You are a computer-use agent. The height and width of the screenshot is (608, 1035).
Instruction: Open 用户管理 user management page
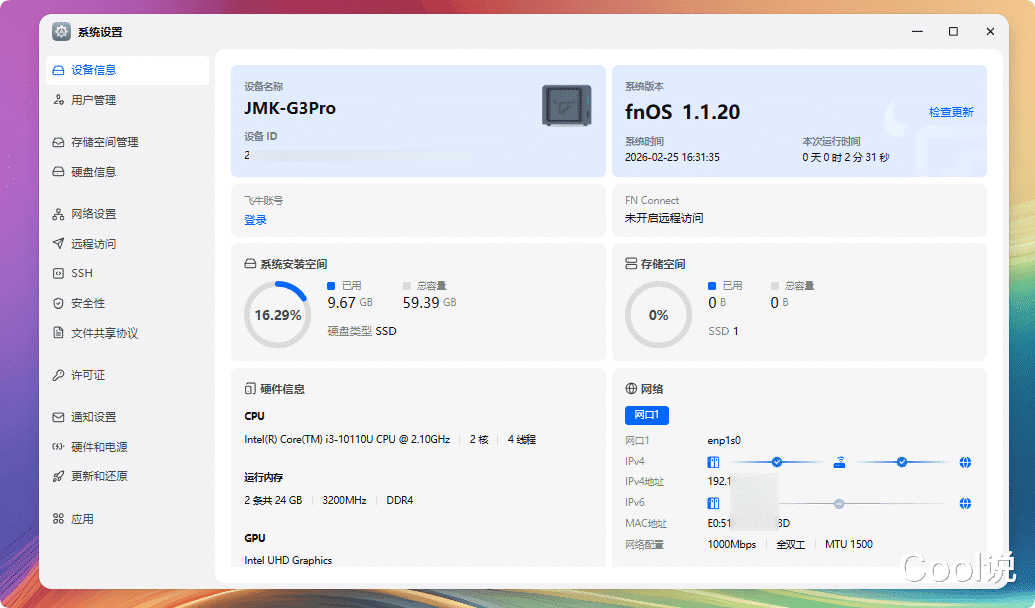(93, 100)
